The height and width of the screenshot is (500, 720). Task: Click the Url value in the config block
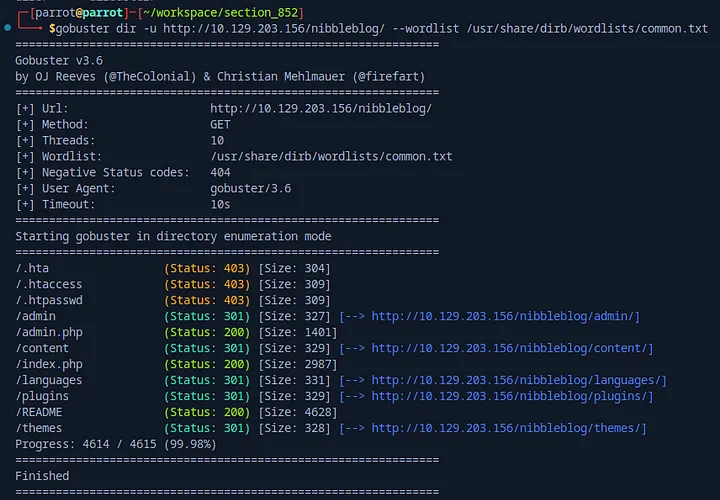click(321, 108)
